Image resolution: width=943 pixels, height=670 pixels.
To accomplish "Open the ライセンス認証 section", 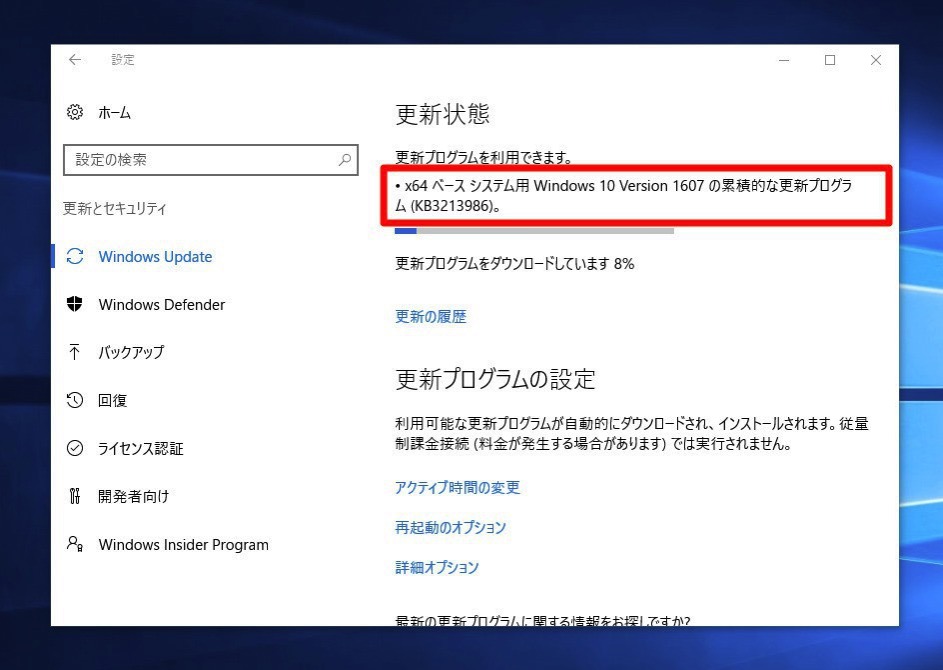I will point(141,448).
